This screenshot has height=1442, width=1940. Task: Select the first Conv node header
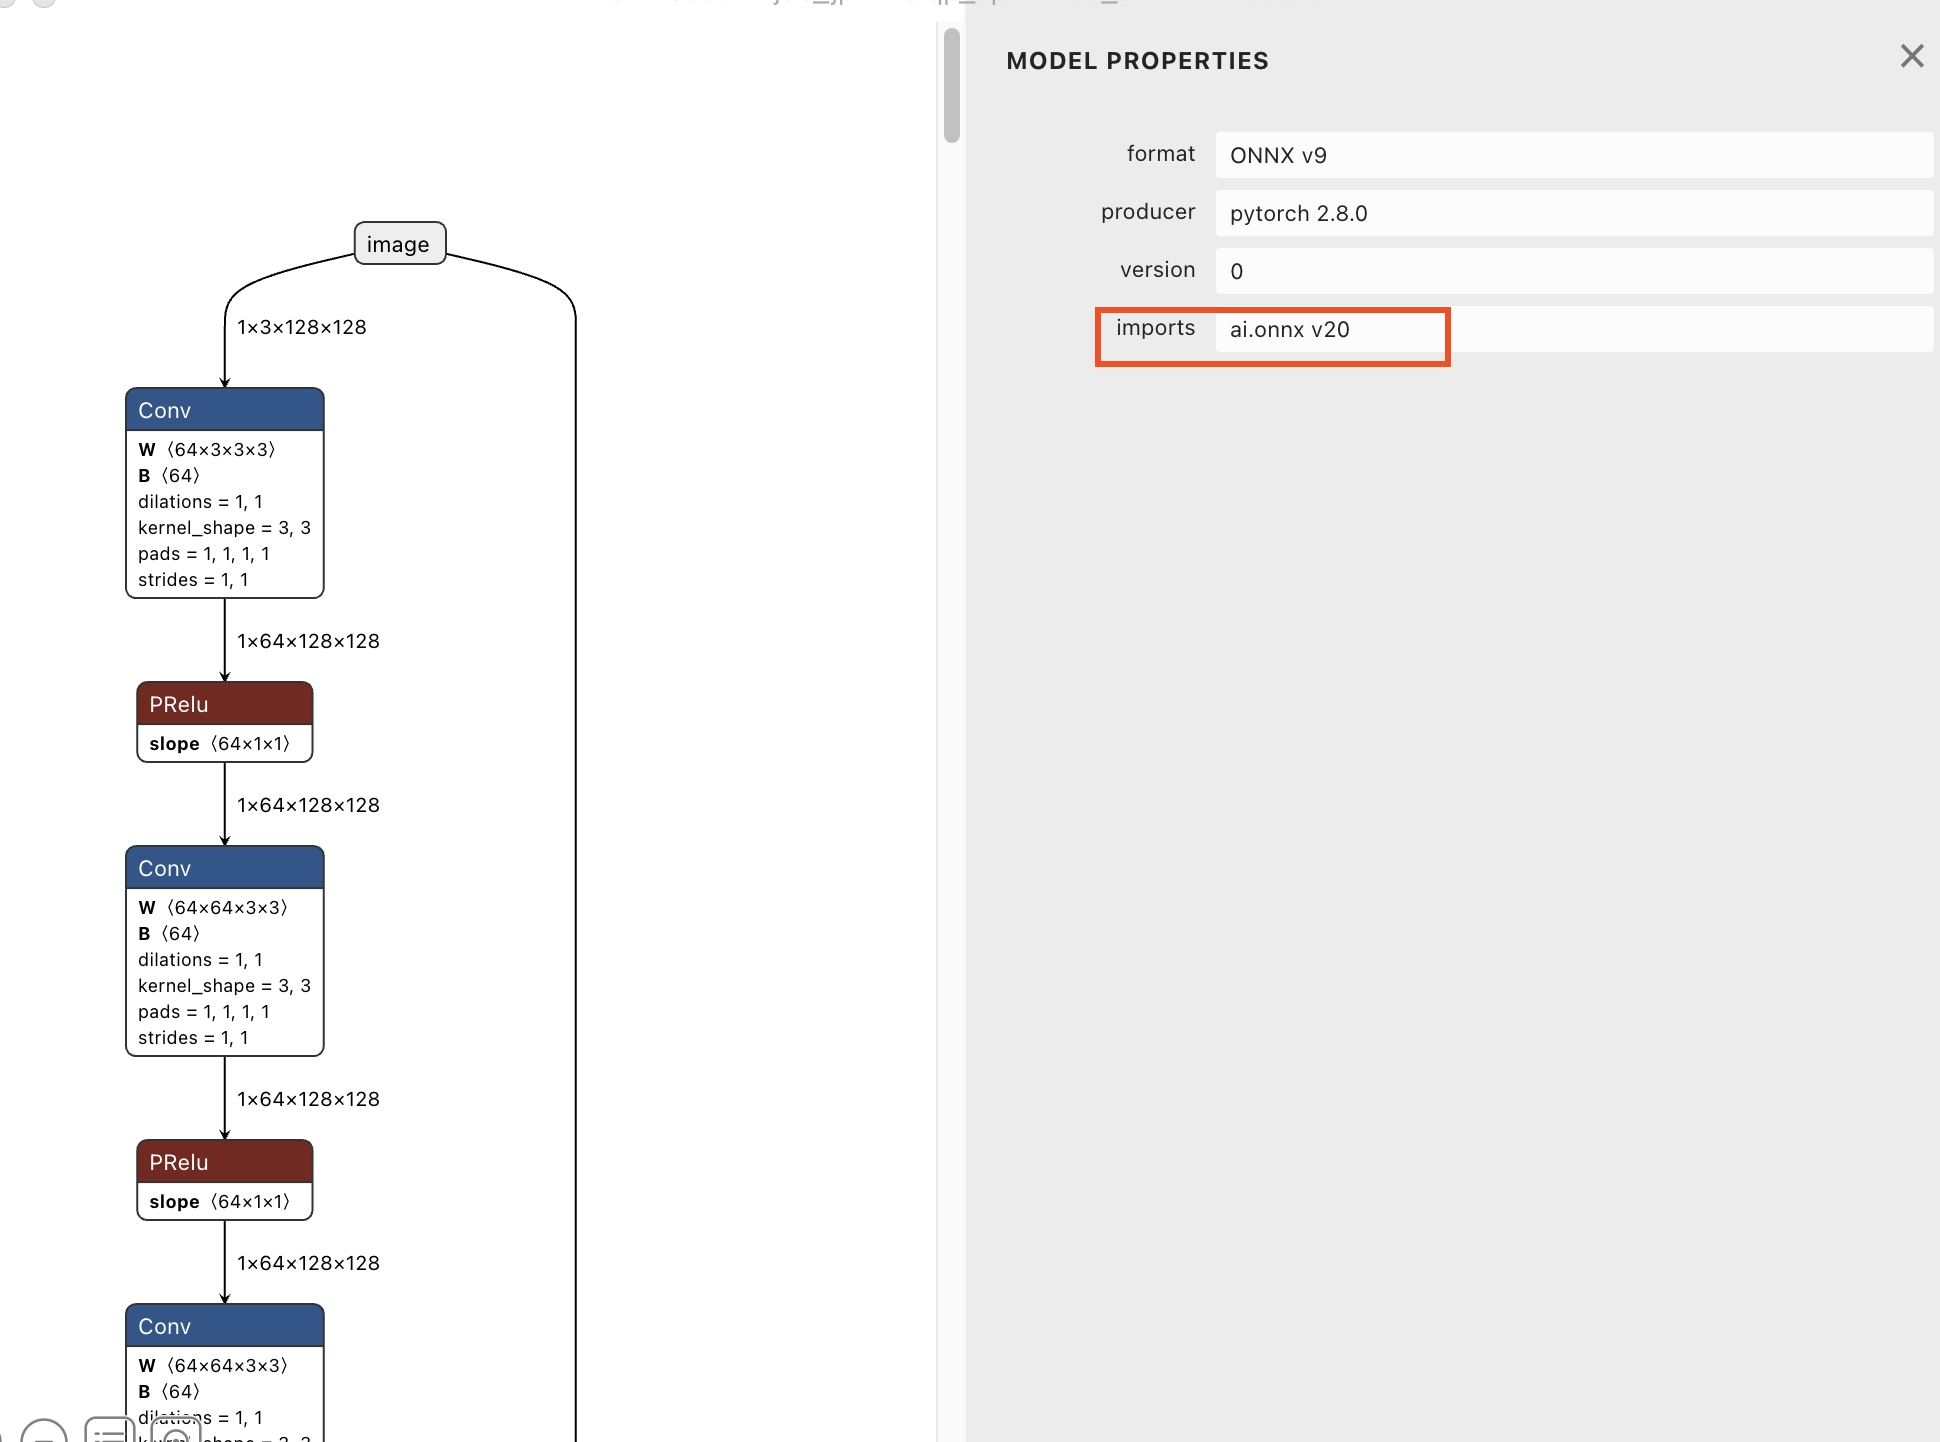point(224,410)
